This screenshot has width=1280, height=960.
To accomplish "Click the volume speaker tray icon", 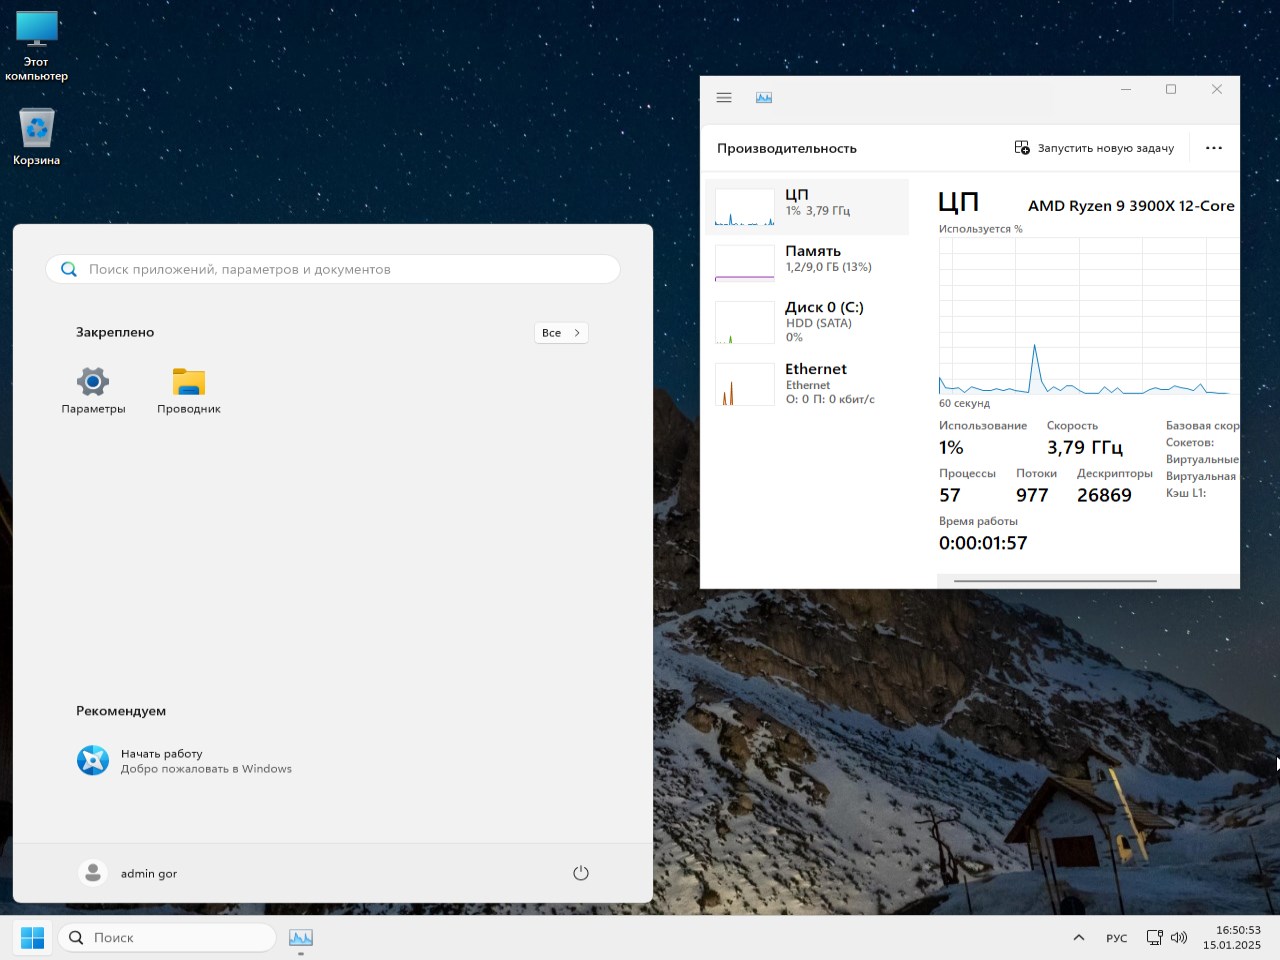I will [x=1179, y=938].
